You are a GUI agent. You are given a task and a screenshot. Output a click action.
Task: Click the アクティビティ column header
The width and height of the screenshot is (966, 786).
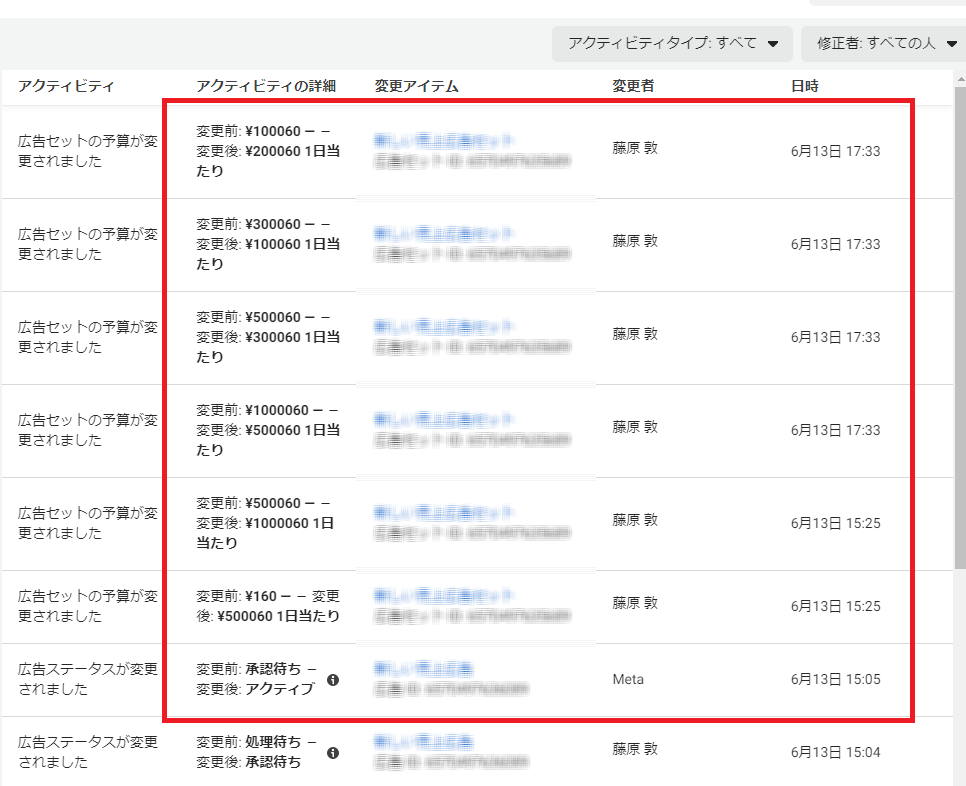[x=66, y=87]
